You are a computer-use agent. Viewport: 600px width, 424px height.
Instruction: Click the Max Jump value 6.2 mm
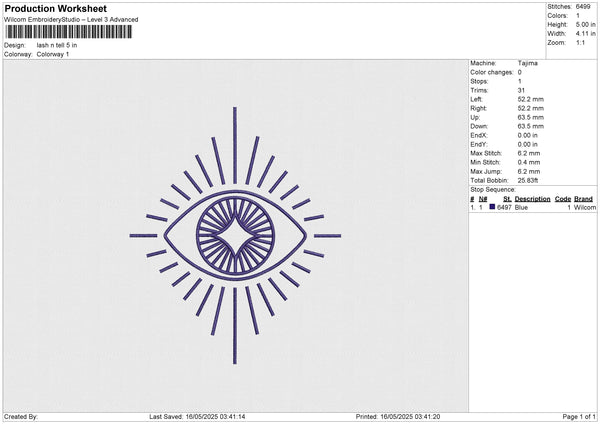[529, 171]
